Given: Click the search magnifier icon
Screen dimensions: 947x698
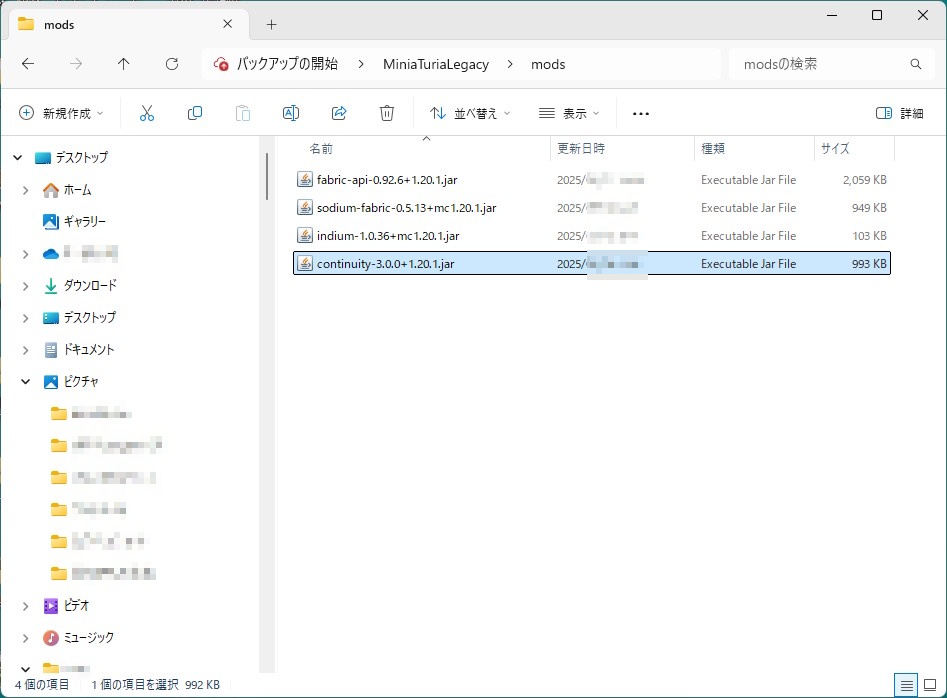Looking at the screenshot, I should tap(916, 64).
